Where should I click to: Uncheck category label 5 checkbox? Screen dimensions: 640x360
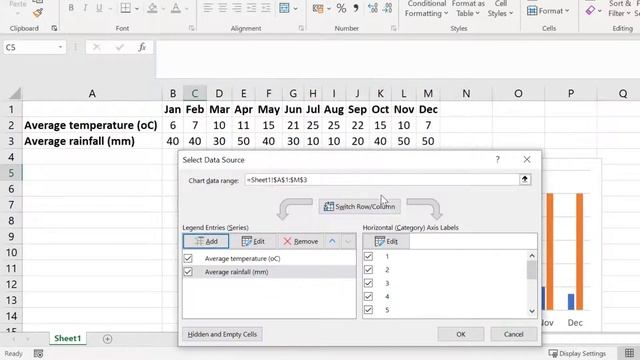tap(368, 310)
